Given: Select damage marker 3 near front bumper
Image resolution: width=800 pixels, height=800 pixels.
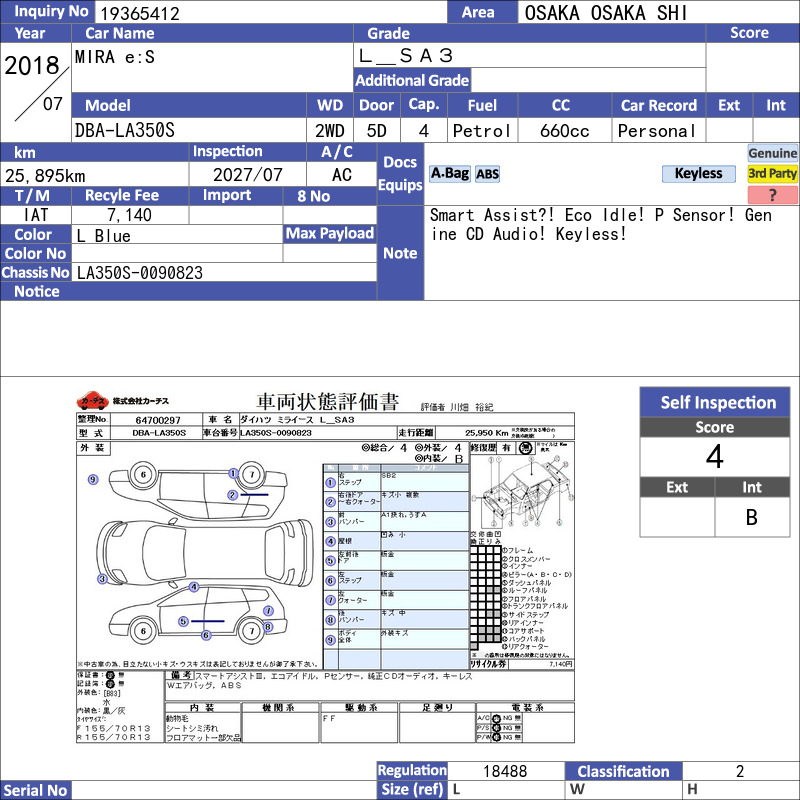Looking at the screenshot, I should 103,579.
